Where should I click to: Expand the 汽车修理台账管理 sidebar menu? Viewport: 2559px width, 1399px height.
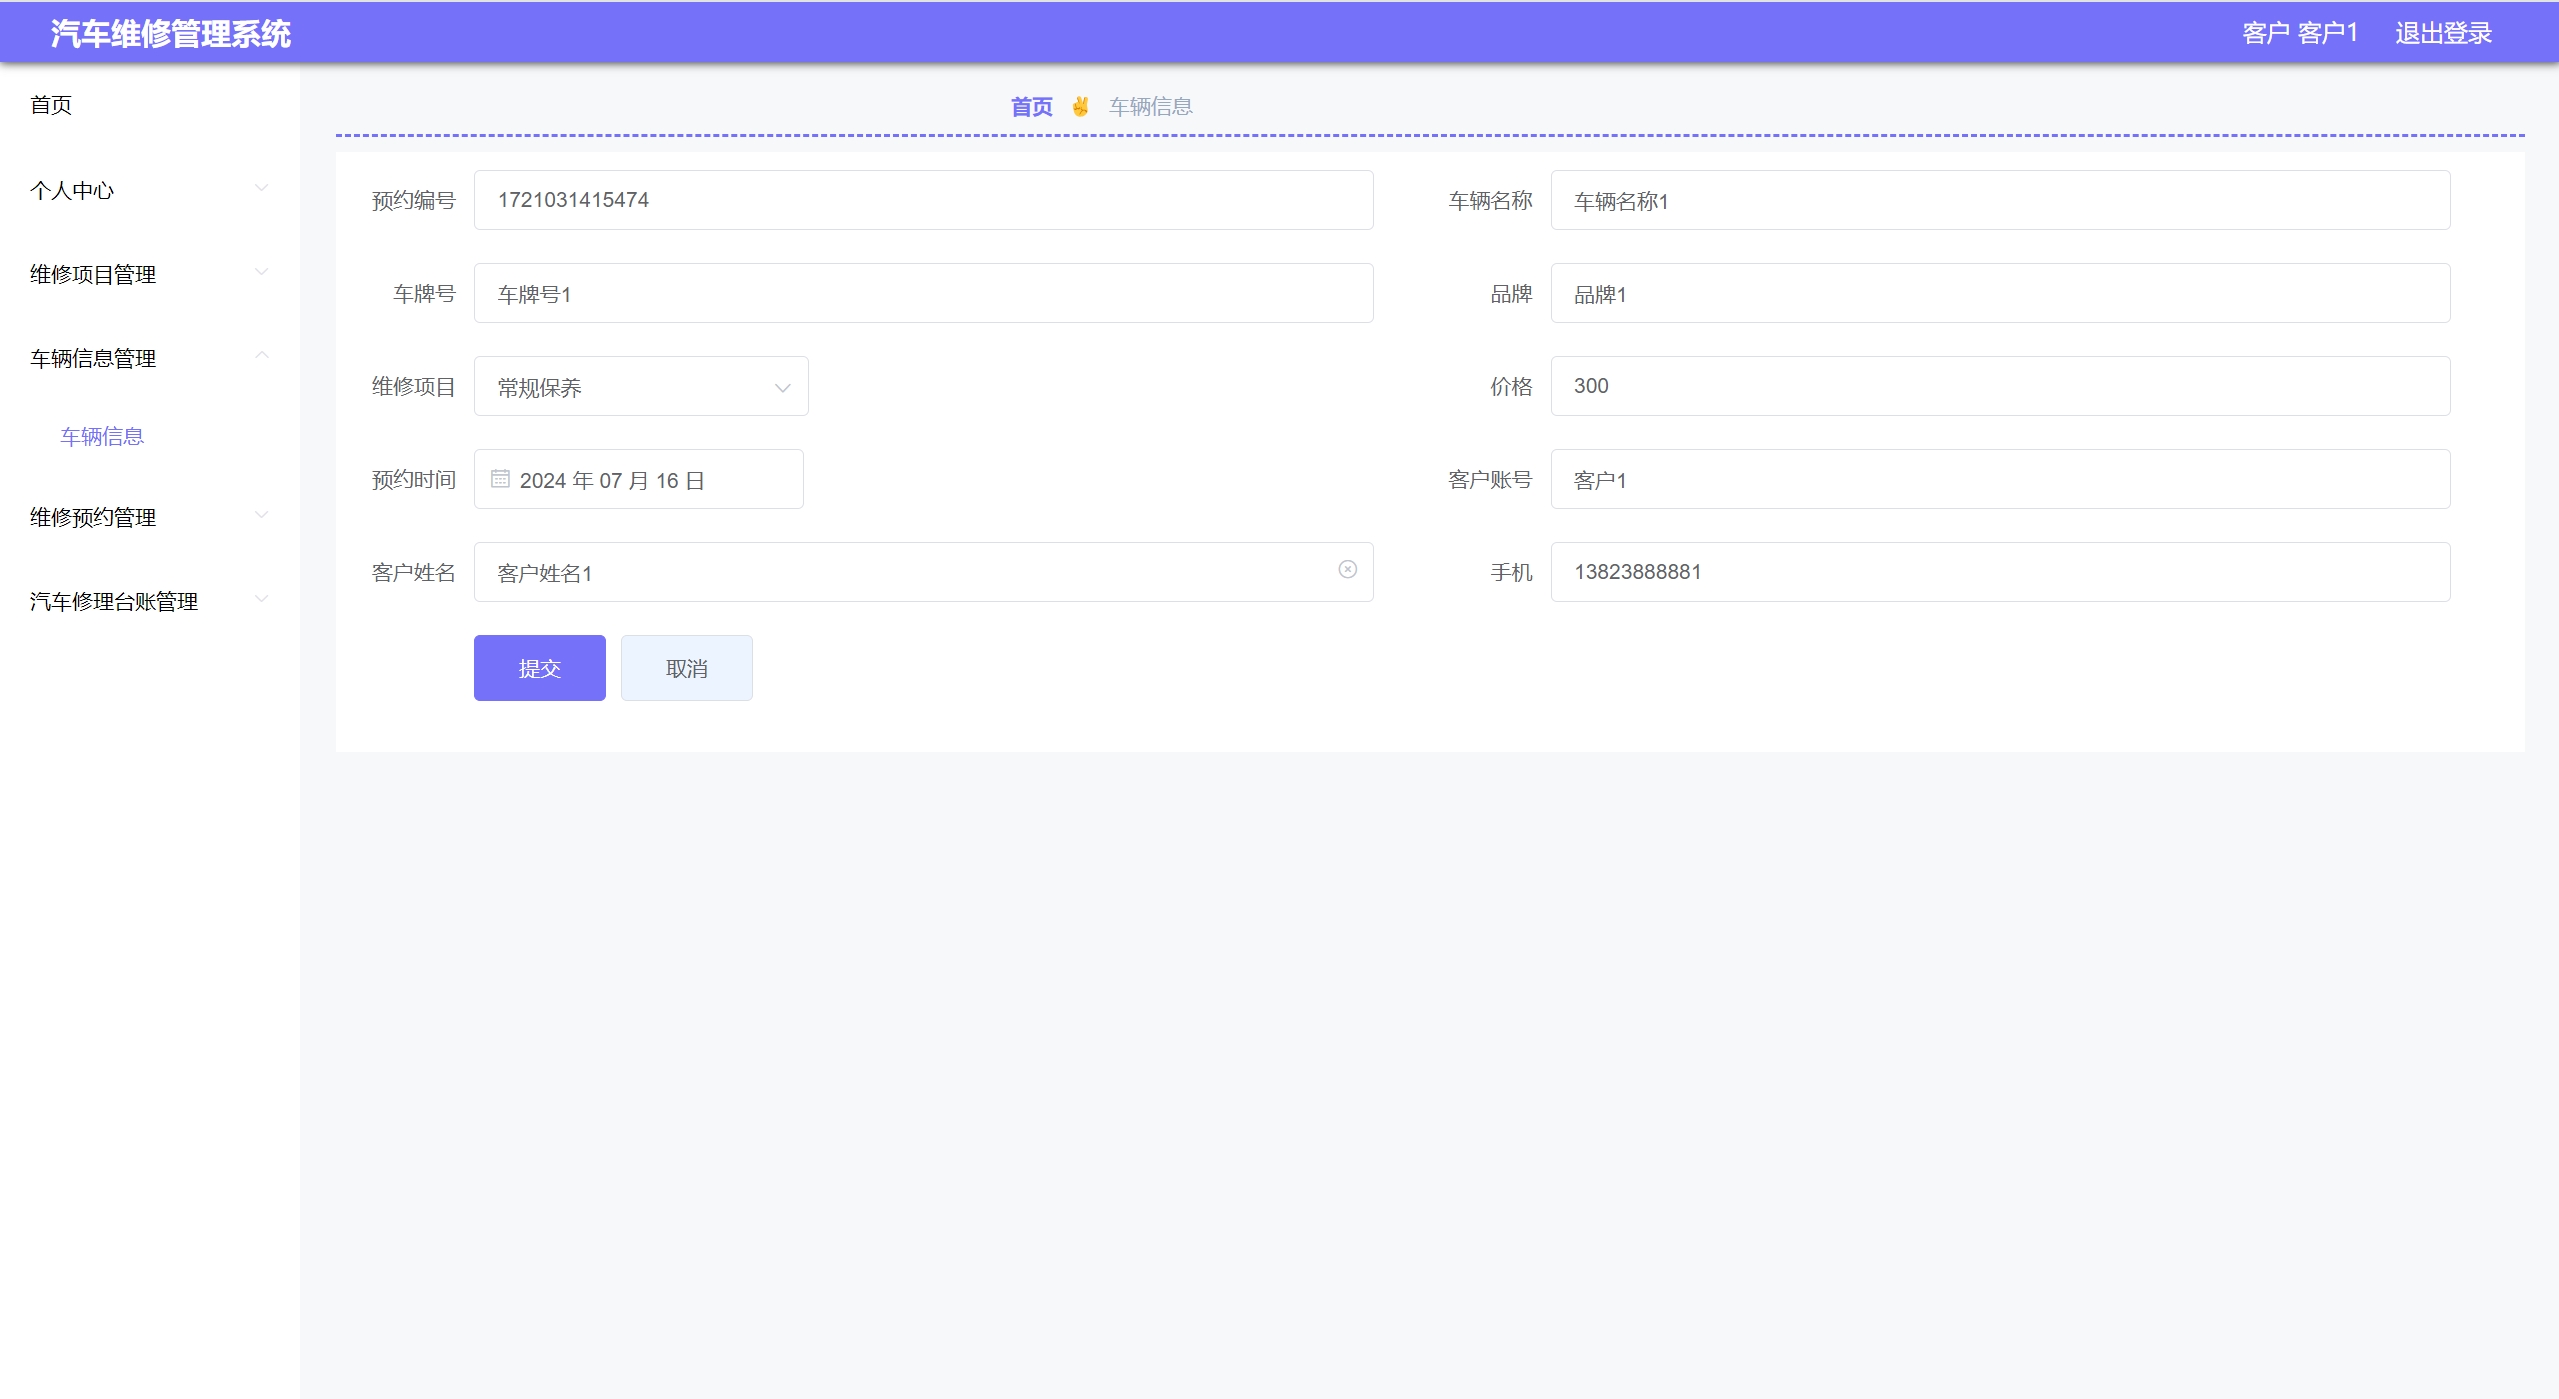coord(148,601)
